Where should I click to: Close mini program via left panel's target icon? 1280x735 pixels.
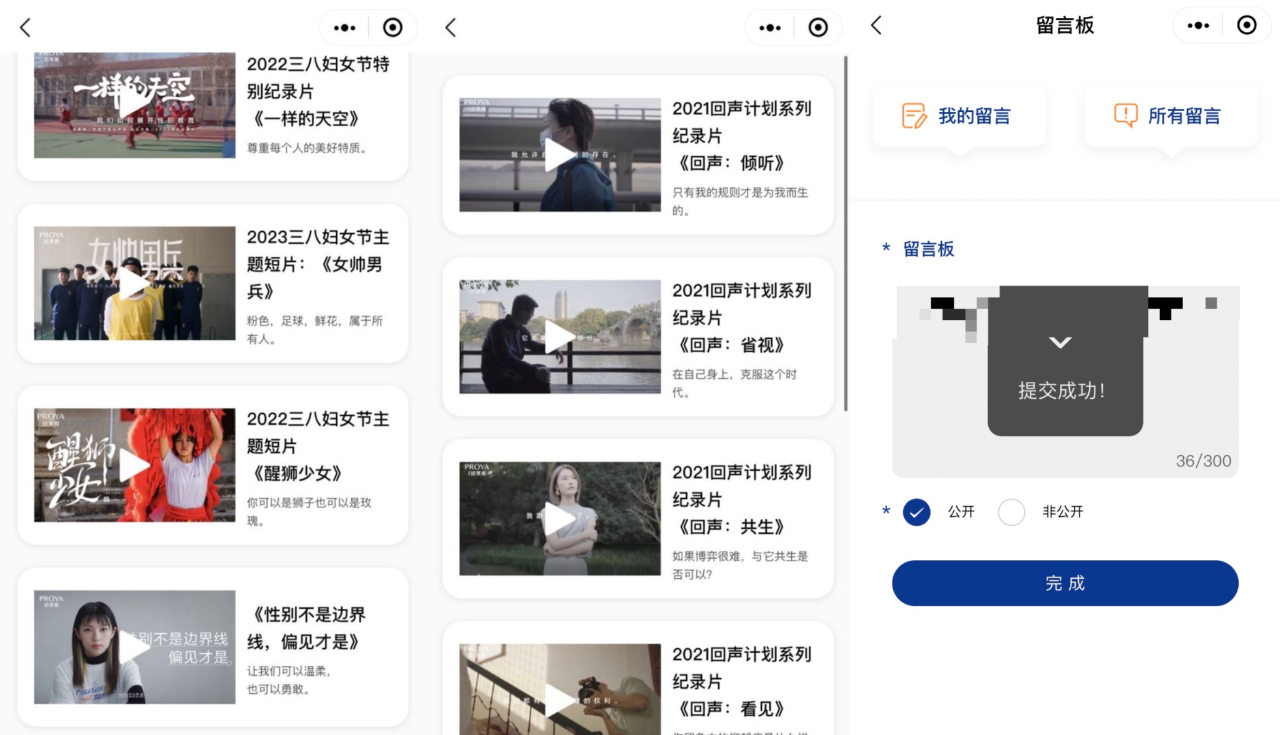393,28
